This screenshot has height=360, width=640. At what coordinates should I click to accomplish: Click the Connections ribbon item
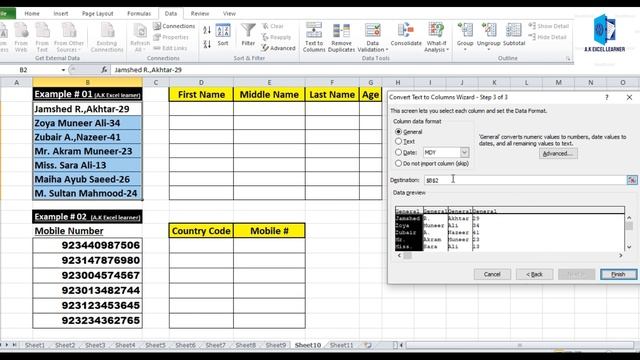pyautogui.click(x=174, y=26)
